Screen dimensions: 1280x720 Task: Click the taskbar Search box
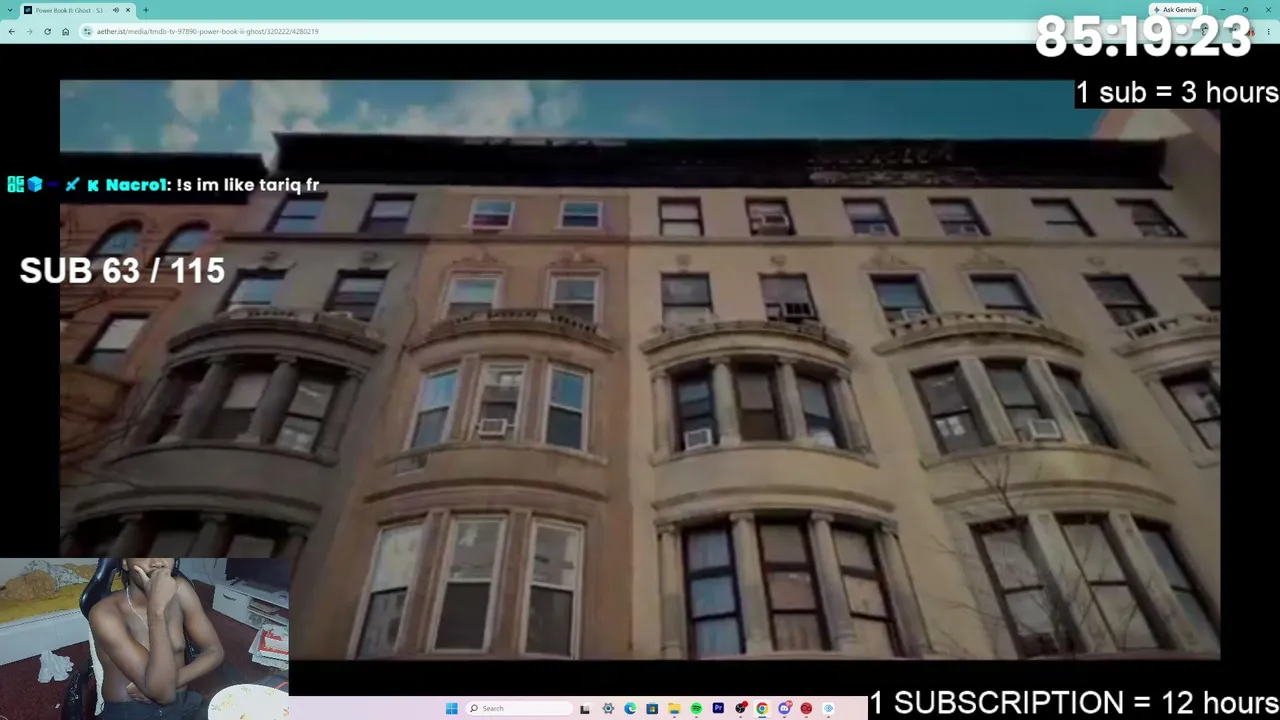(517, 709)
